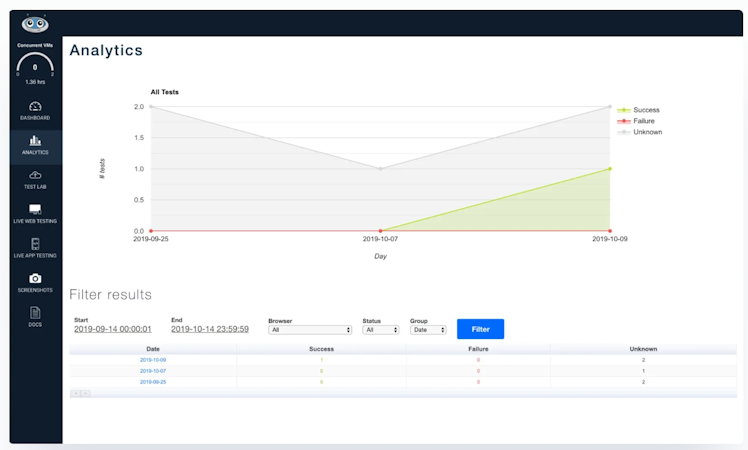Open Test Lab from sidebar
The image size is (748, 450).
tap(35, 180)
